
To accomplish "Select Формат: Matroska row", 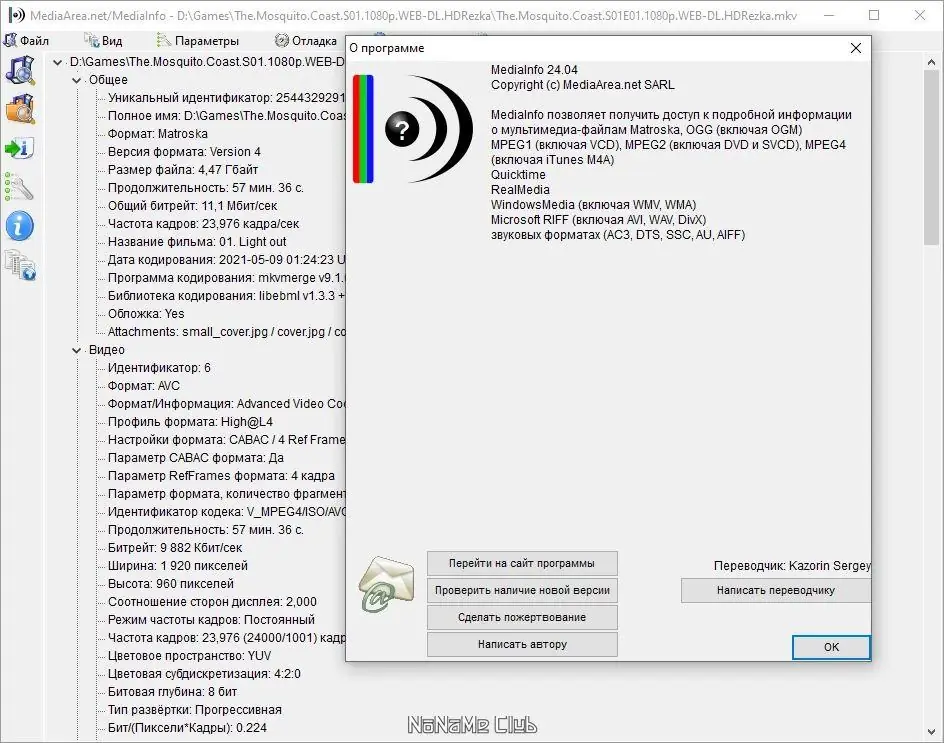I will click(x=158, y=134).
